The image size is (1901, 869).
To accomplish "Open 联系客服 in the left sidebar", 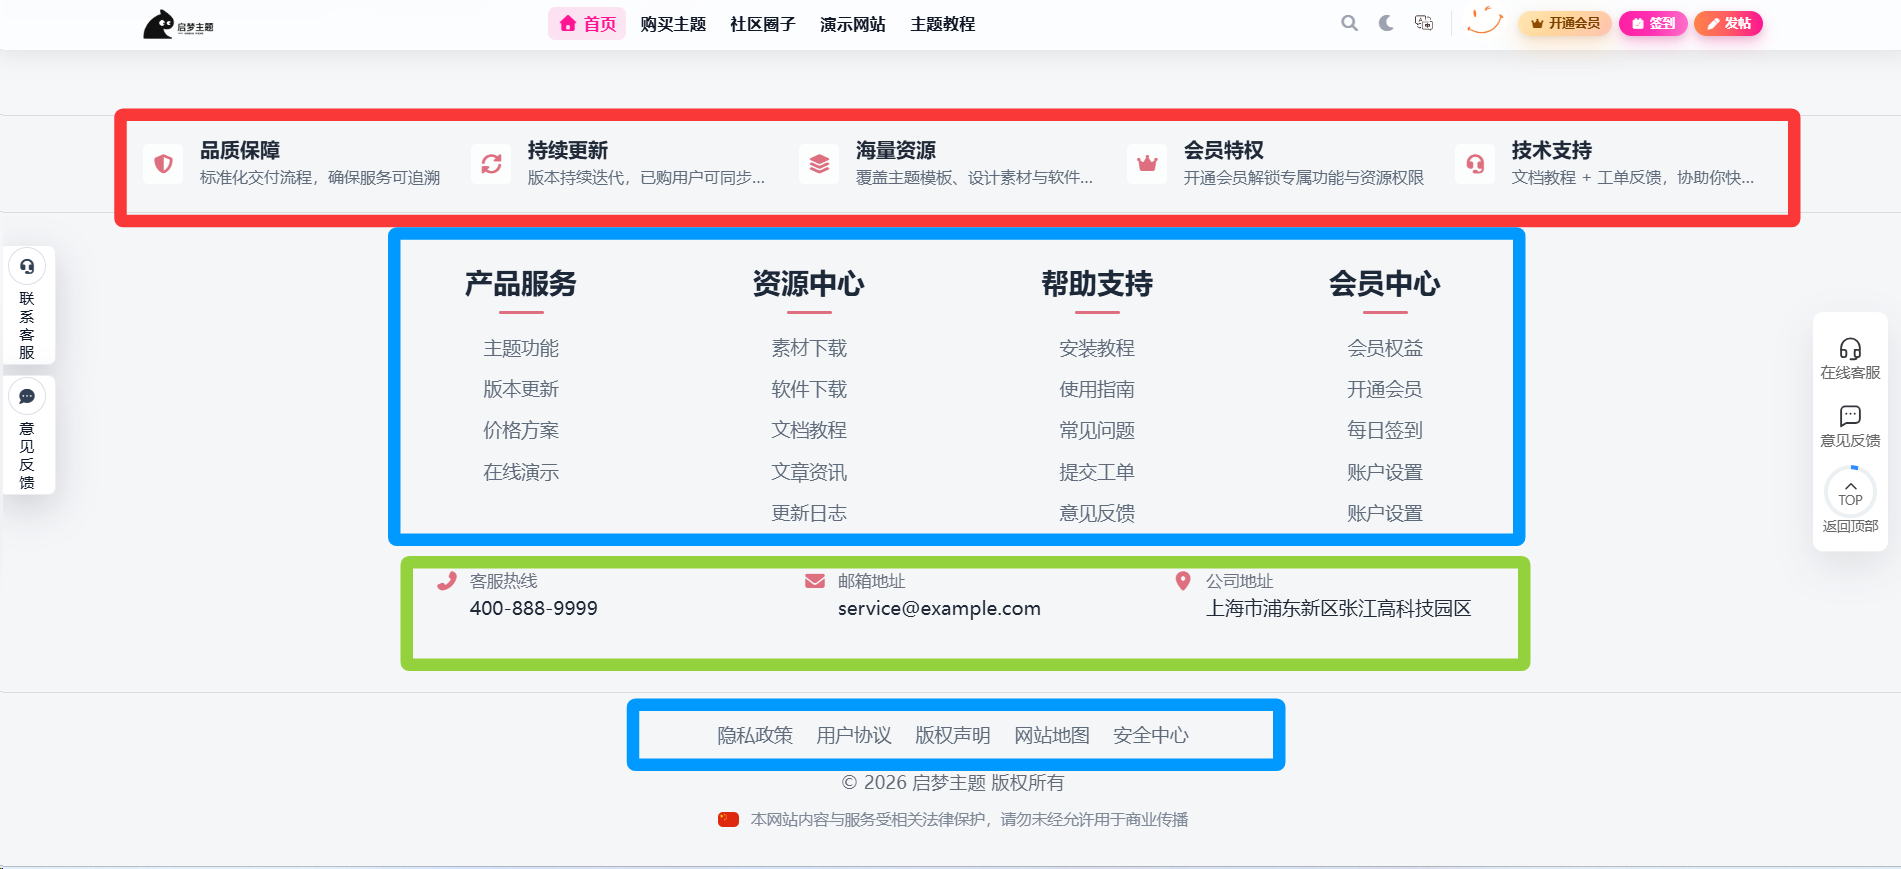I will click(27, 306).
